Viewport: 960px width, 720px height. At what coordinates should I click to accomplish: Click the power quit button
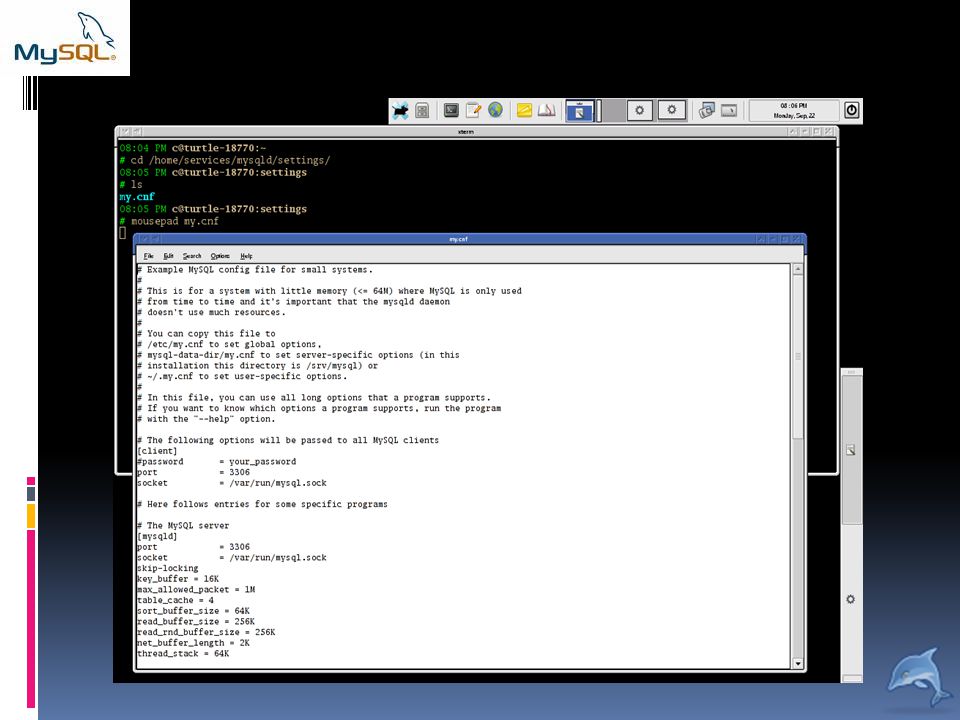[852, 110]
